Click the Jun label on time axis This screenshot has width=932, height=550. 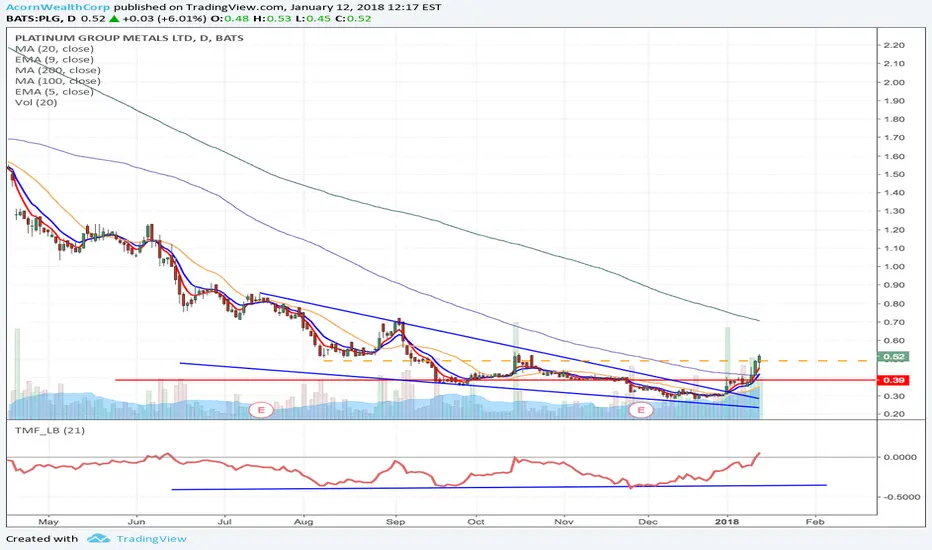tap(137, 521)
